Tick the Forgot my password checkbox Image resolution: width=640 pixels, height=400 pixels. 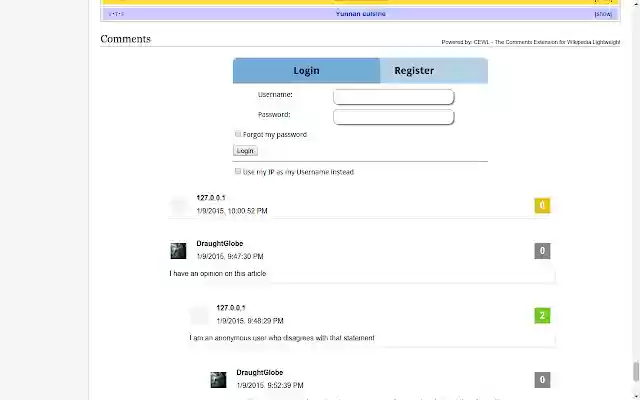[x=238, y=134]
